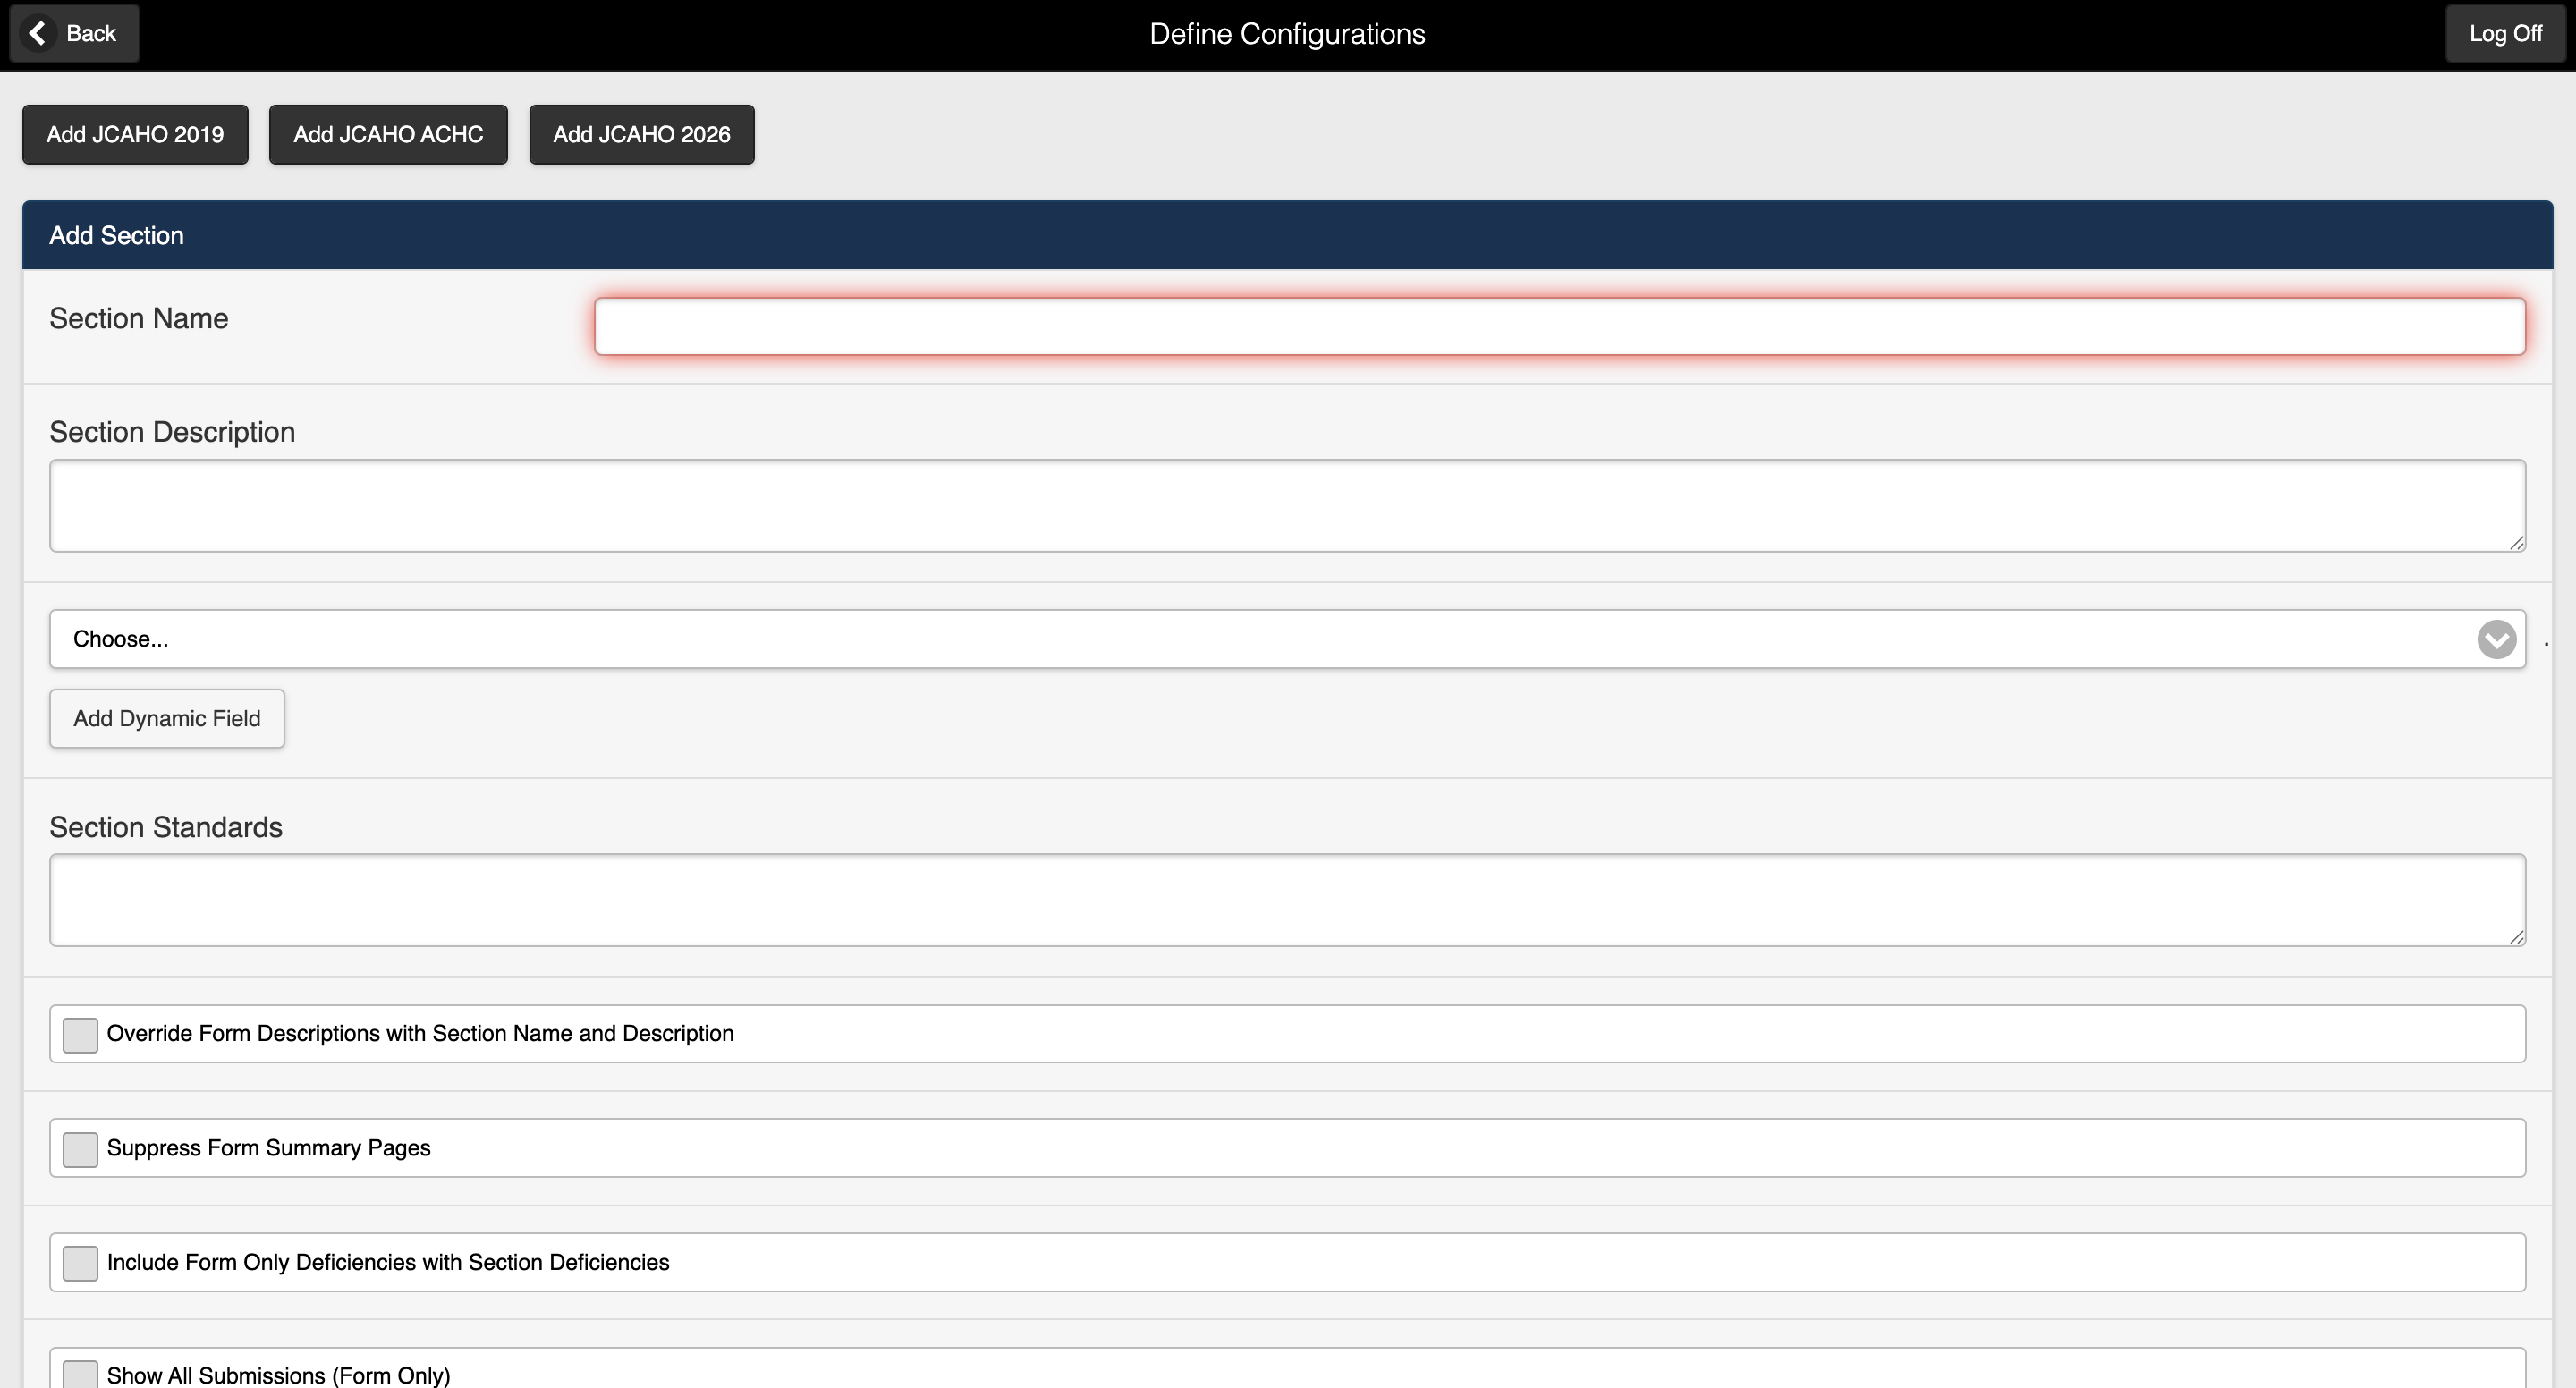Click Add Dynamic Field button
Image resolution: width=2576 pixels, height=1388 pixels.
click(x=167, y=718)
